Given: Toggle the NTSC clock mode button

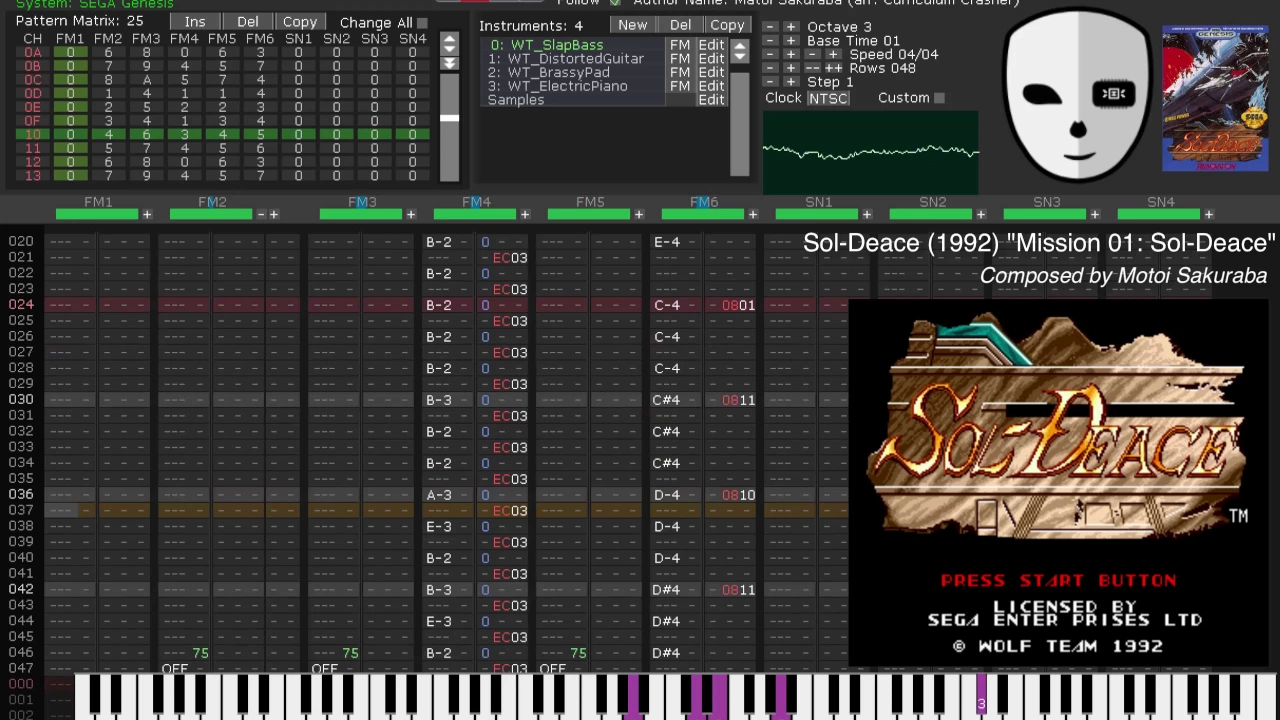Looking at the screenshot, I should point(828,98).
